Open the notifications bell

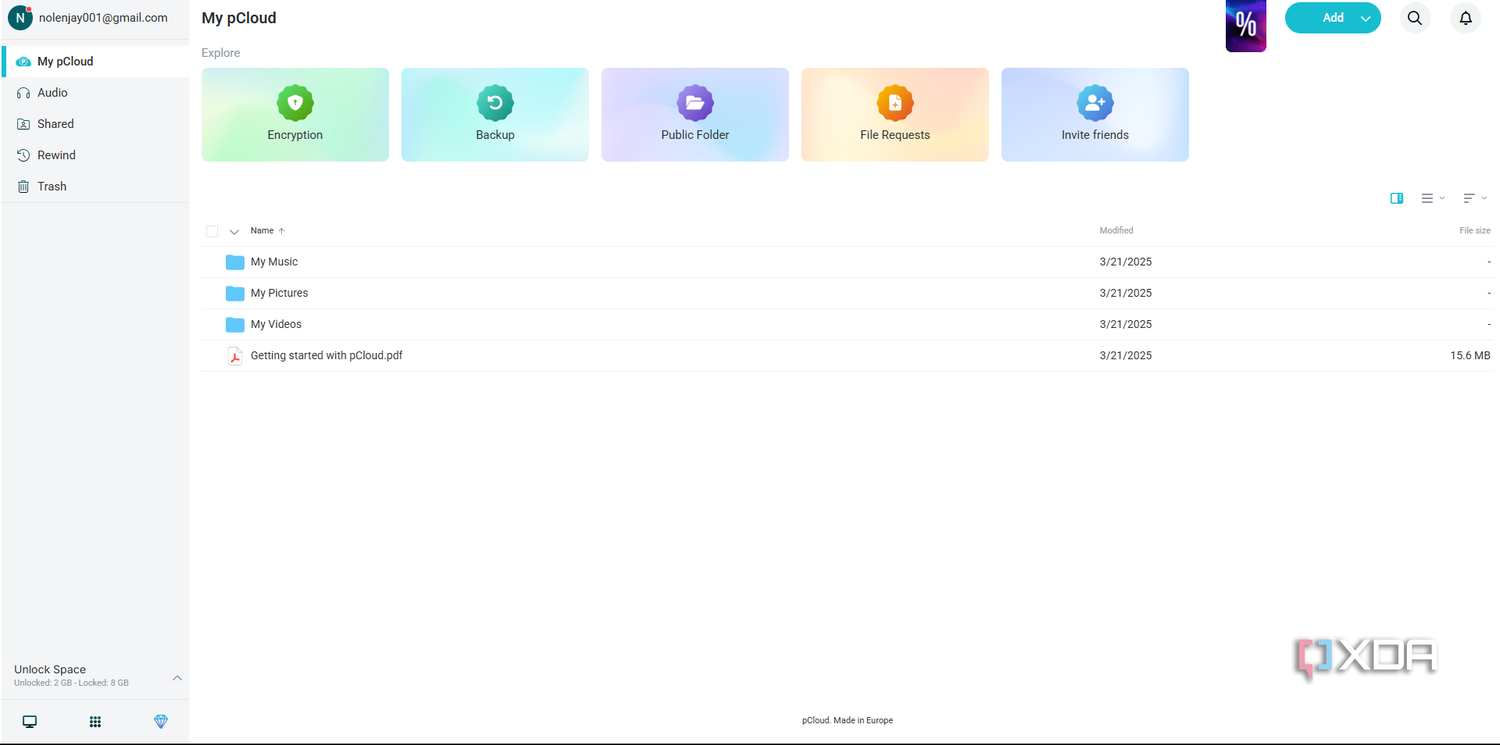[x=1465, y=18]
